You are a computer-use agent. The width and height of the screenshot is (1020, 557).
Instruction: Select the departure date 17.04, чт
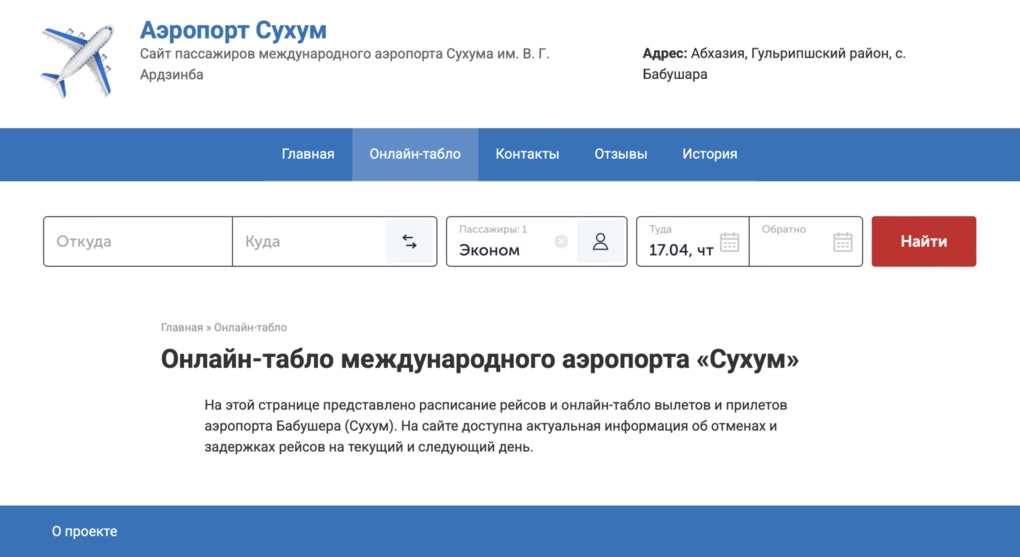tap(681, 249)
